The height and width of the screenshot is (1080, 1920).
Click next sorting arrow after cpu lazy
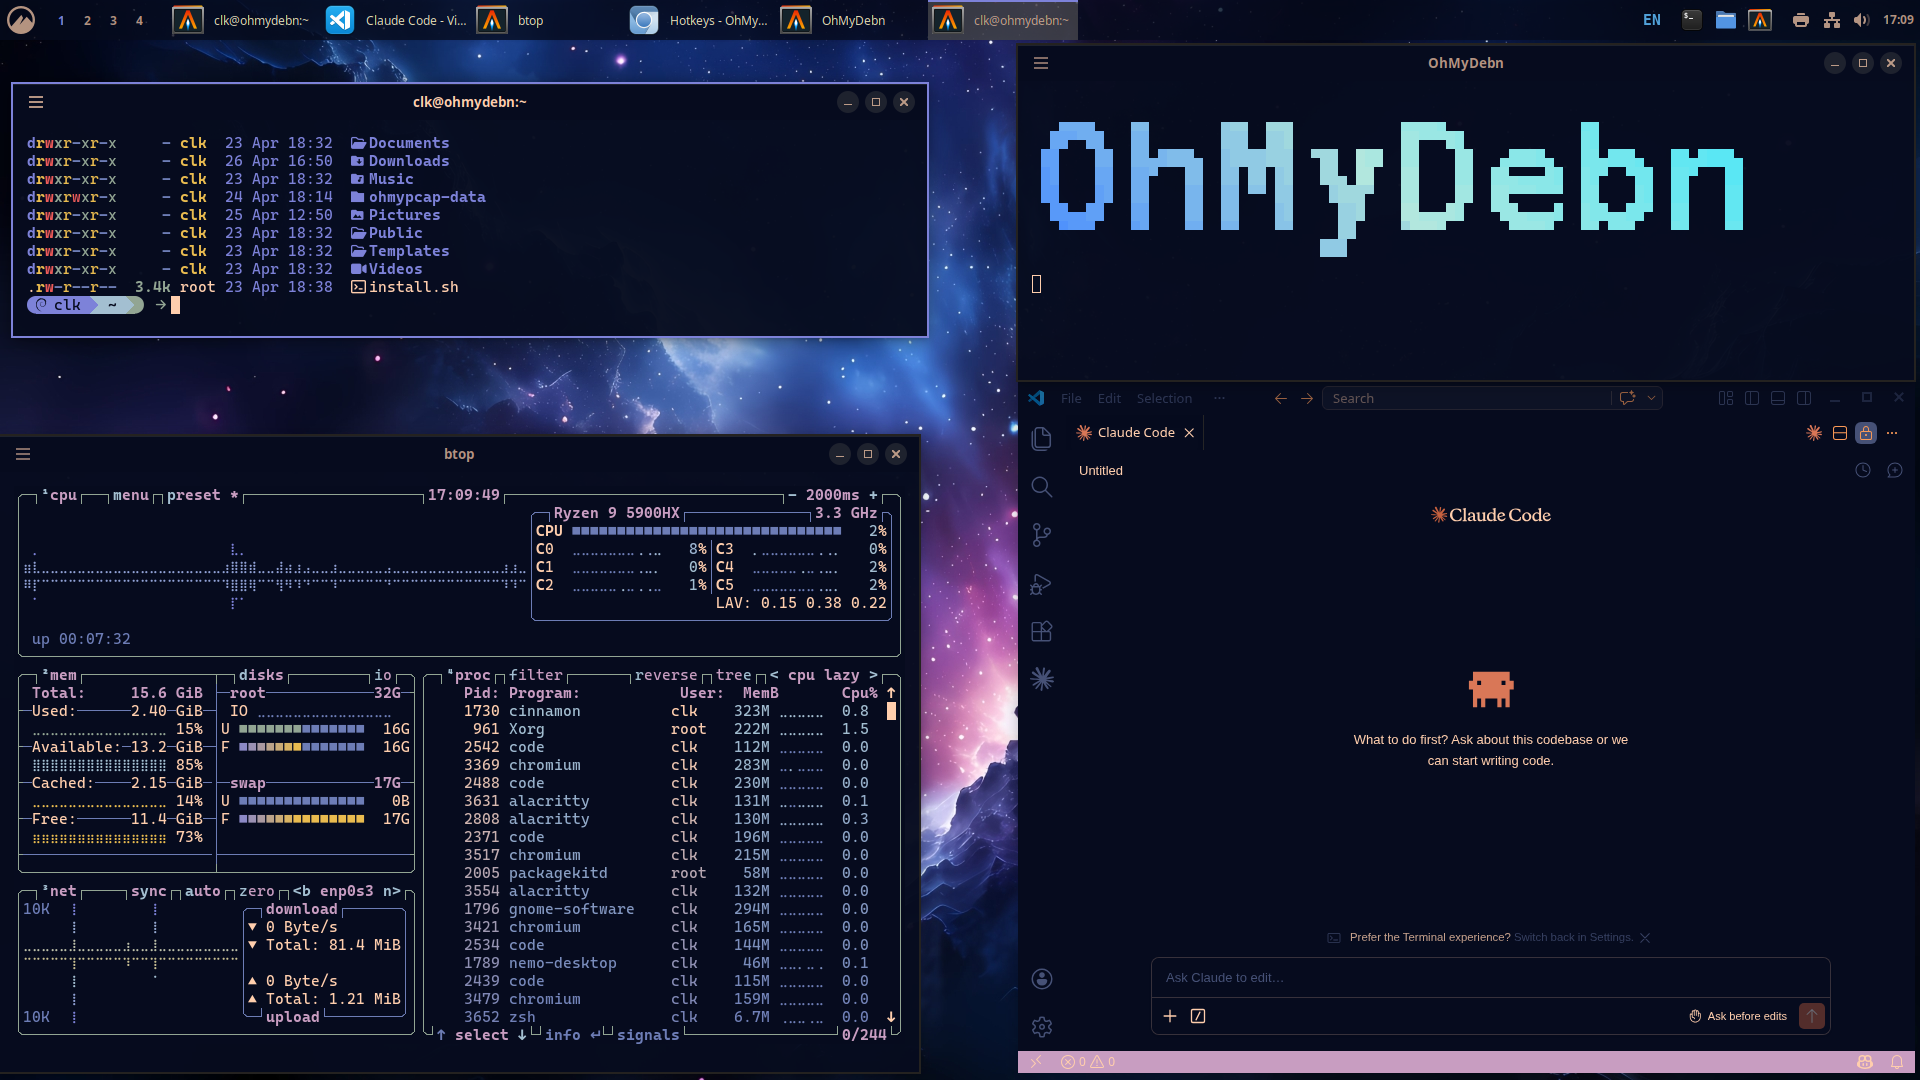click(x=873, y=675)
